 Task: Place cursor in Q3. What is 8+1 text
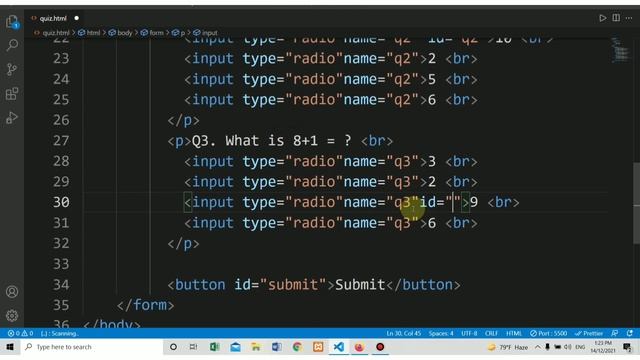(x=255, y=141)
